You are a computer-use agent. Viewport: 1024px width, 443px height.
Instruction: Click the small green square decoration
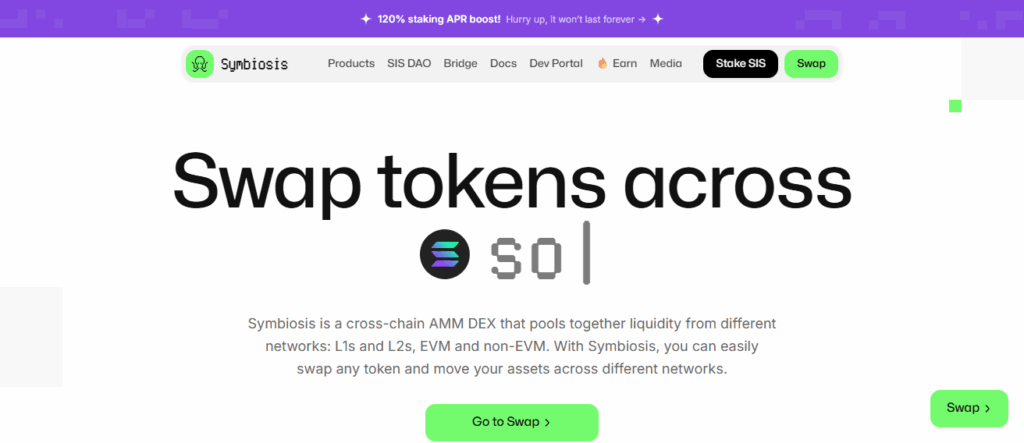click(955, 106)
